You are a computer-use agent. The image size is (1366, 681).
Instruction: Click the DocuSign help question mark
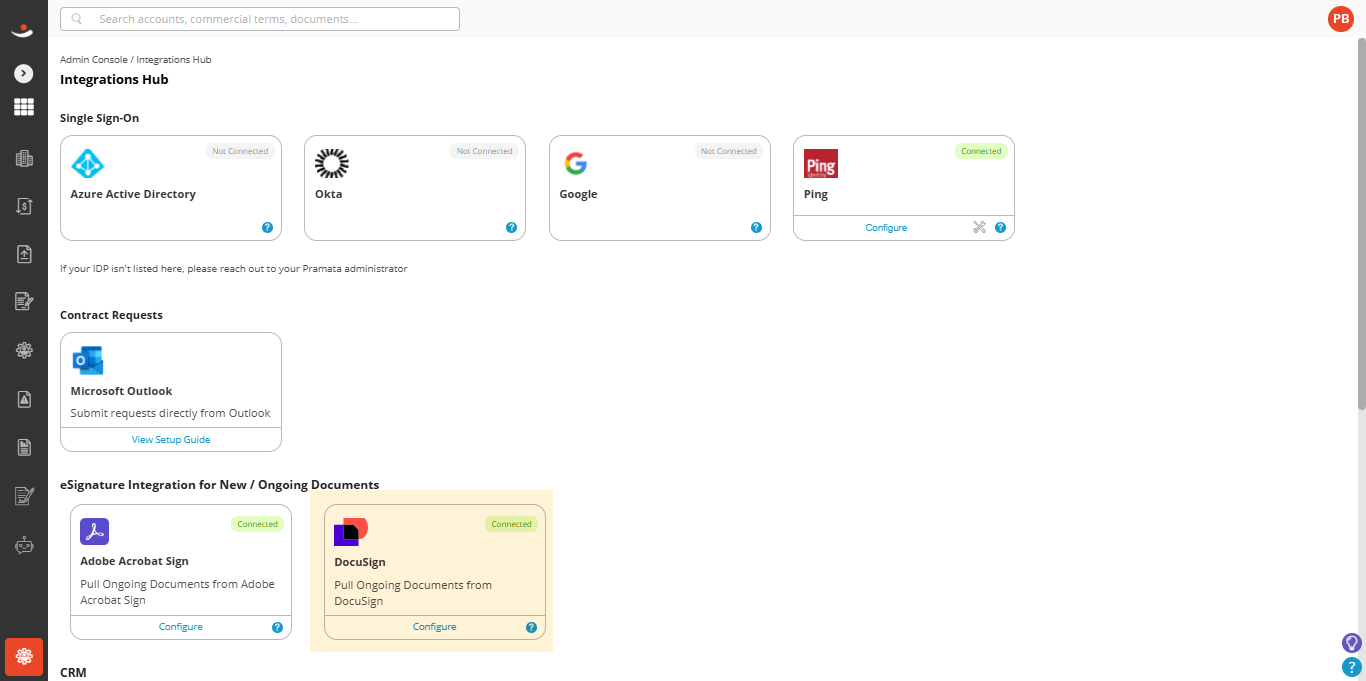click(531, 627)
